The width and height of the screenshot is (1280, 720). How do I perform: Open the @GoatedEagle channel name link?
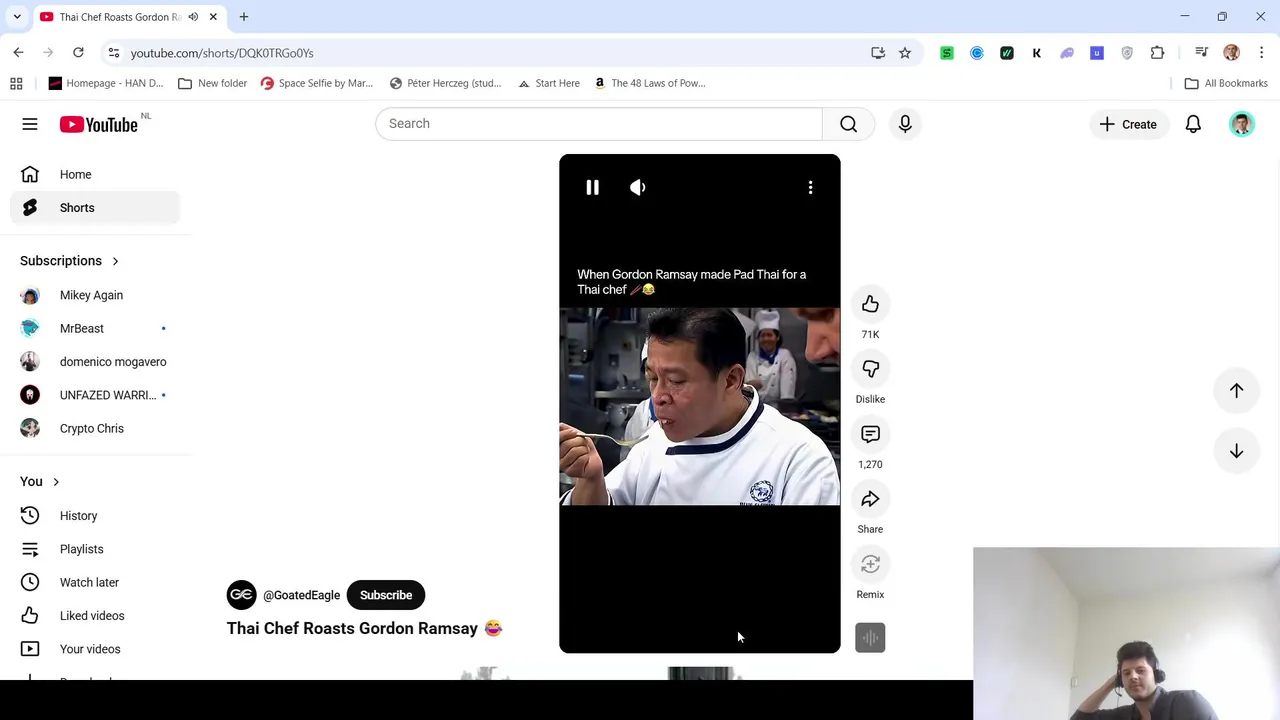point(301,595)
